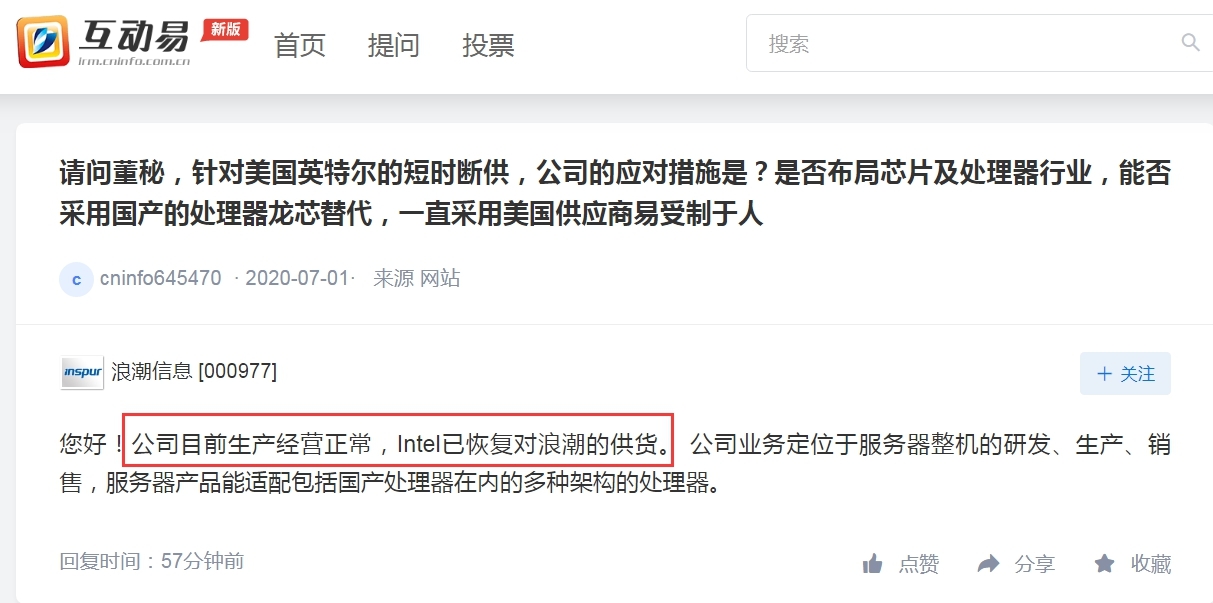Open the 浪潮信息 [000977] company link
This screenshot has width=1213, height=603.
coord(194,372)
